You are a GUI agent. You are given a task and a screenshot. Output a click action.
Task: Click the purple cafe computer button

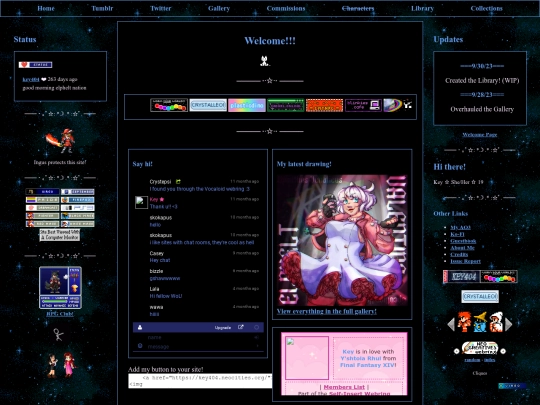tap(363, 105)
